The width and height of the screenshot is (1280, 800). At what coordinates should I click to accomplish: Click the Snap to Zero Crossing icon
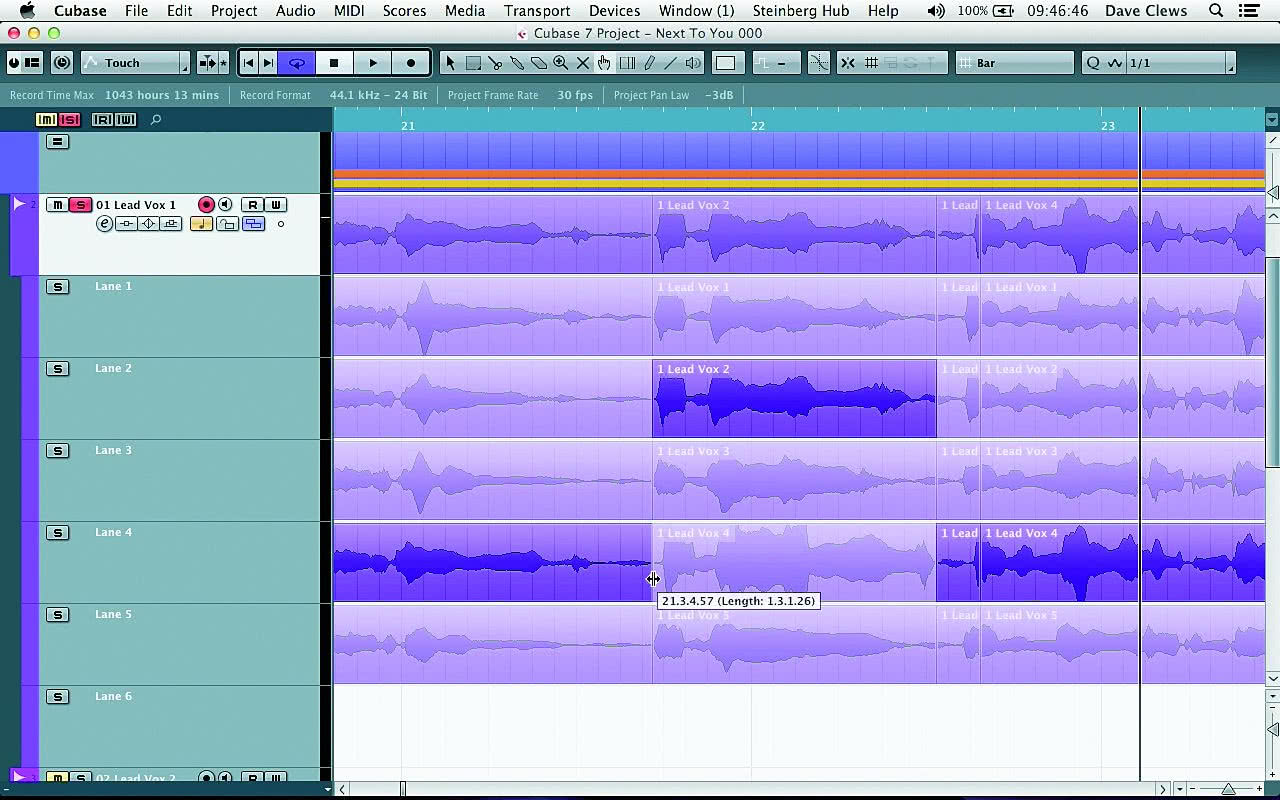coord(819,63)
